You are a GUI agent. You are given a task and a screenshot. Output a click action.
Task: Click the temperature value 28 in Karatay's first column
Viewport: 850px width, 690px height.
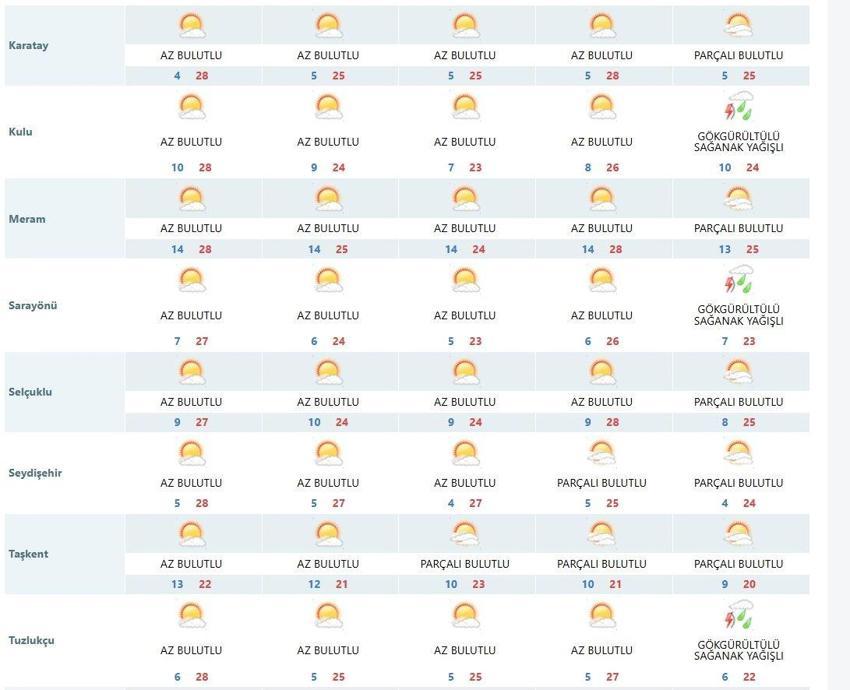pos(203,74)
